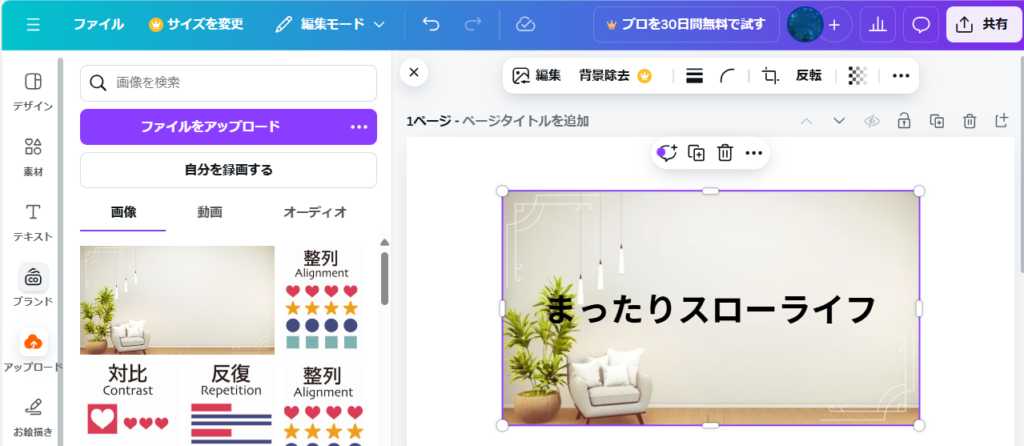Image resolution: width=1024 pixels, height=446 pixels.
Task: Open ブランド panel in sidebar
Action: tap(33, 285)
